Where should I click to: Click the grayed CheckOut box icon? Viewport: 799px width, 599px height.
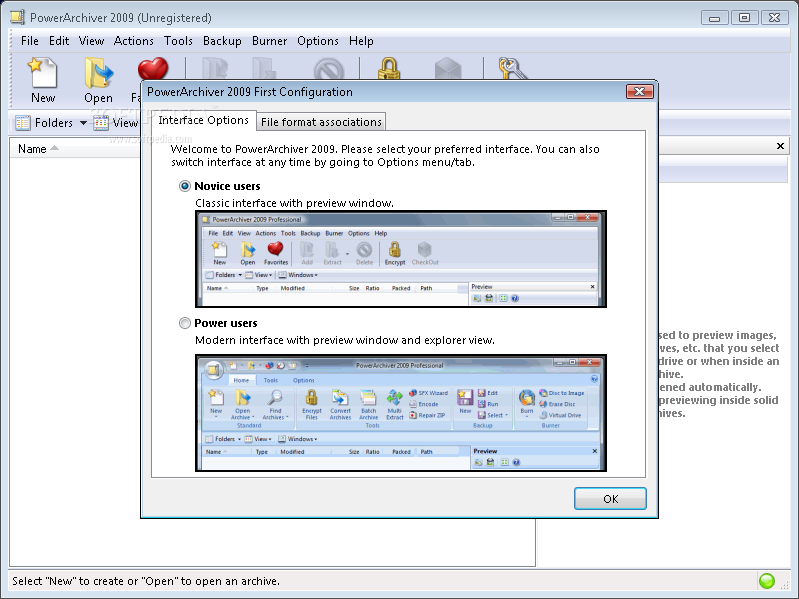tap(448, 69)
